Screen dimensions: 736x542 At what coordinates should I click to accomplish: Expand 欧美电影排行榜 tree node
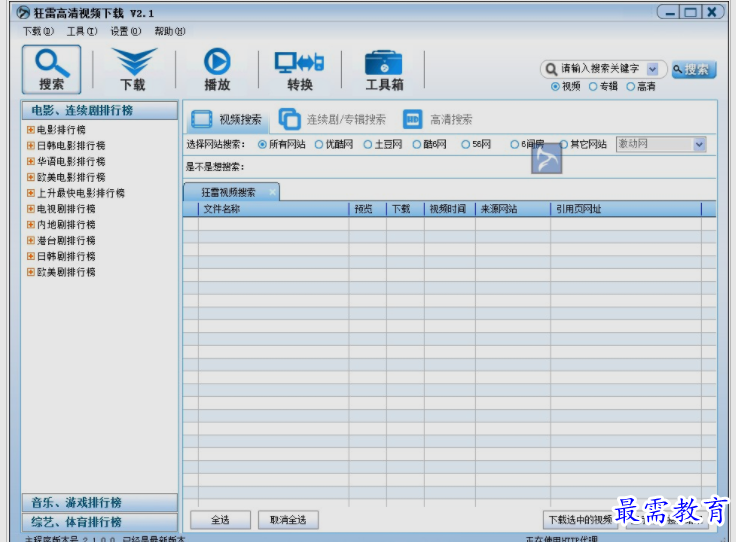click(31, 177)
